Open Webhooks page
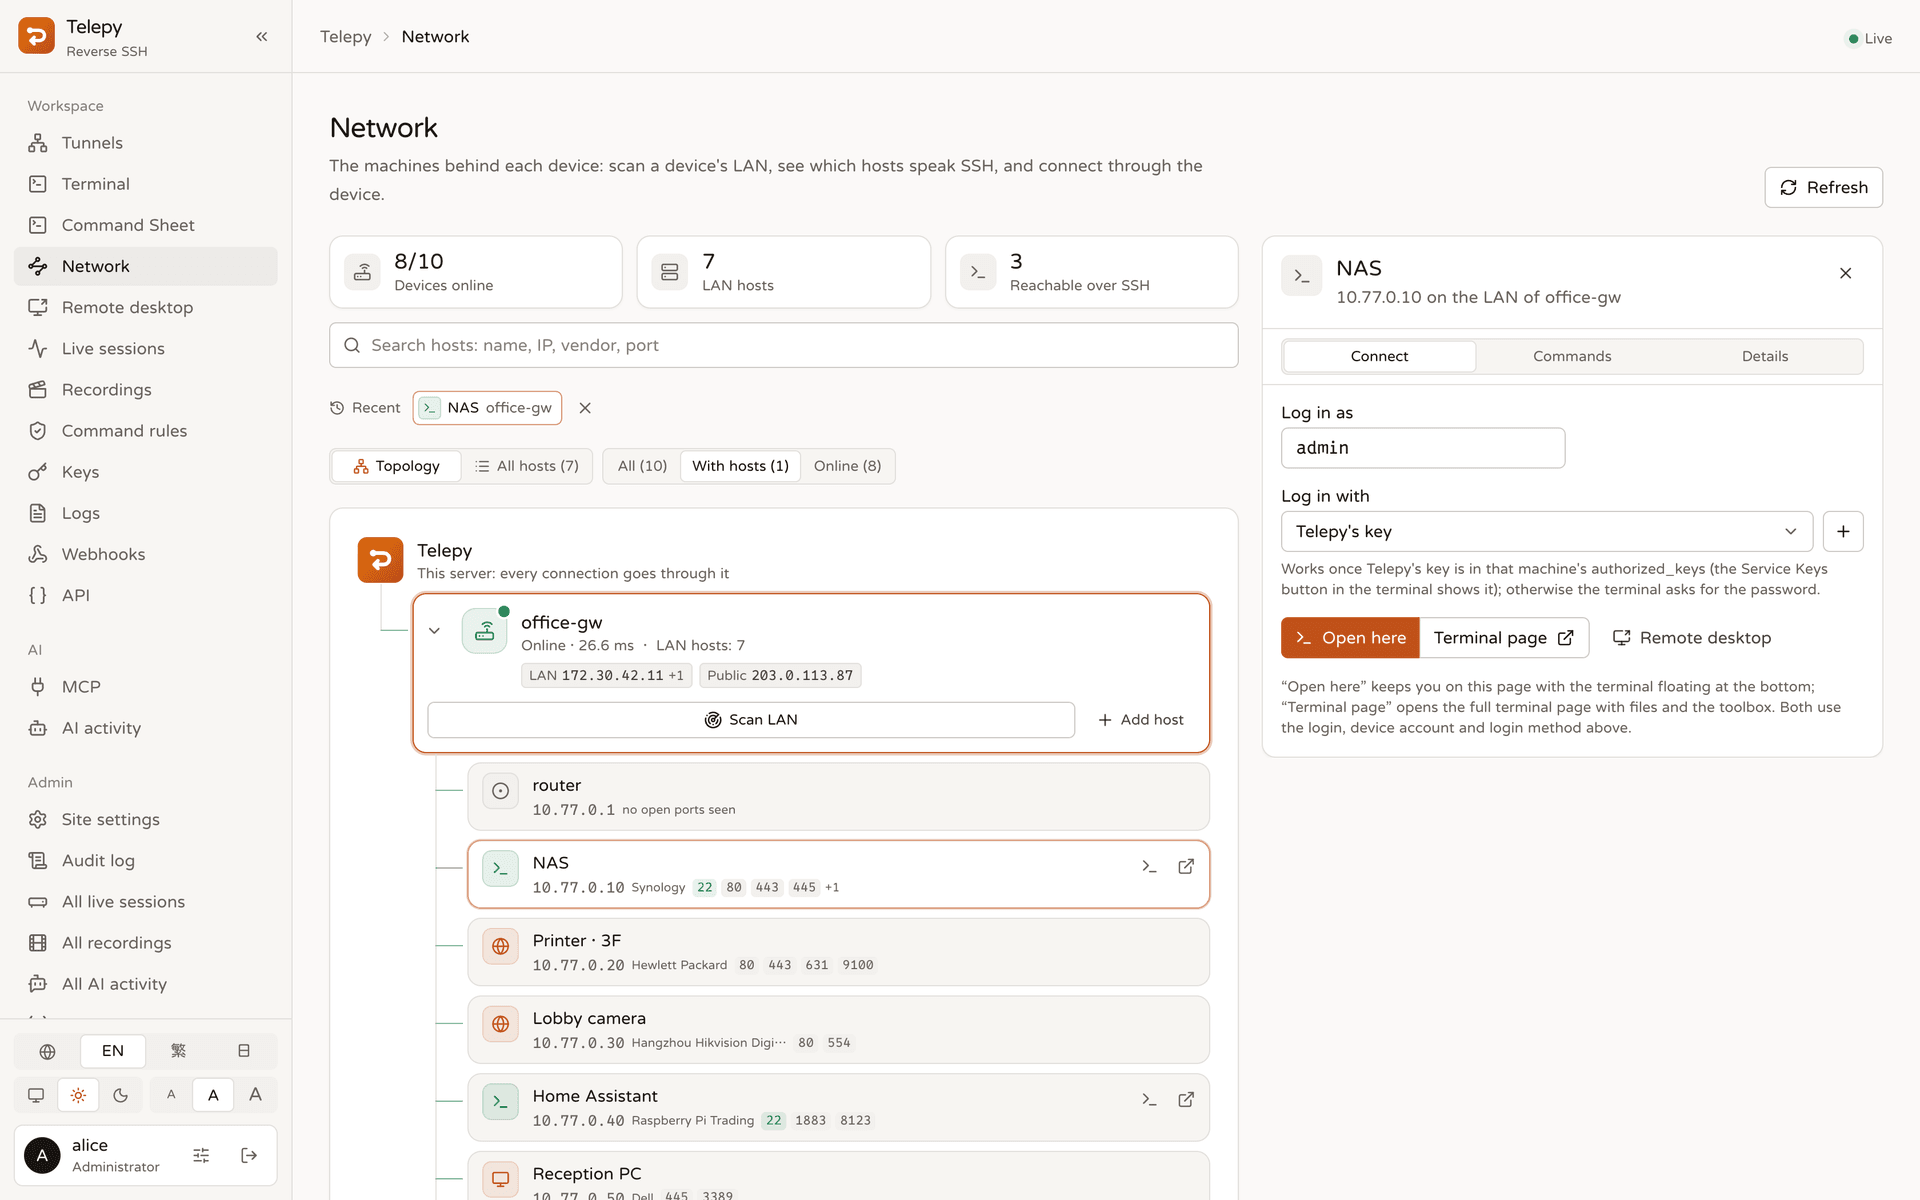The image size is (1920, 1200). (x=146, y=554)
